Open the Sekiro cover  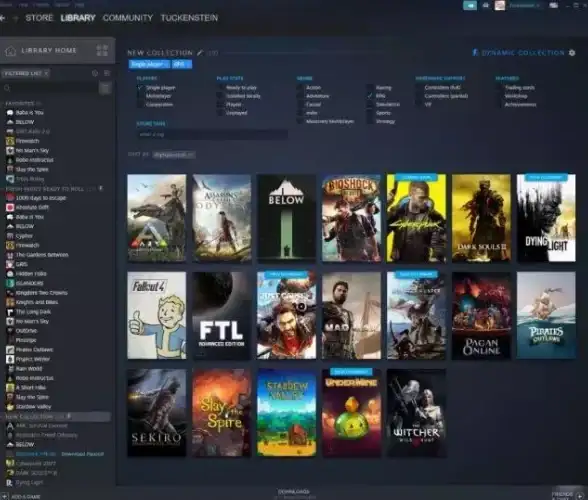(157, 413)
